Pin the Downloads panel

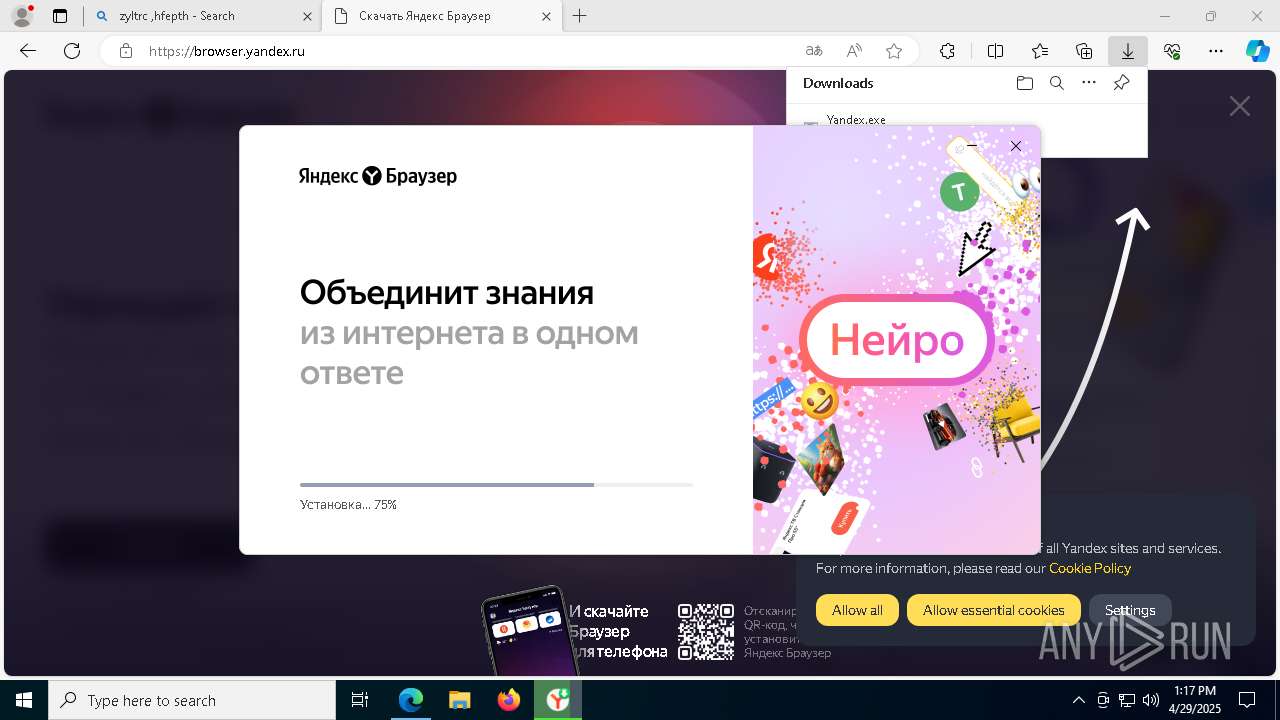point(1121,83)
